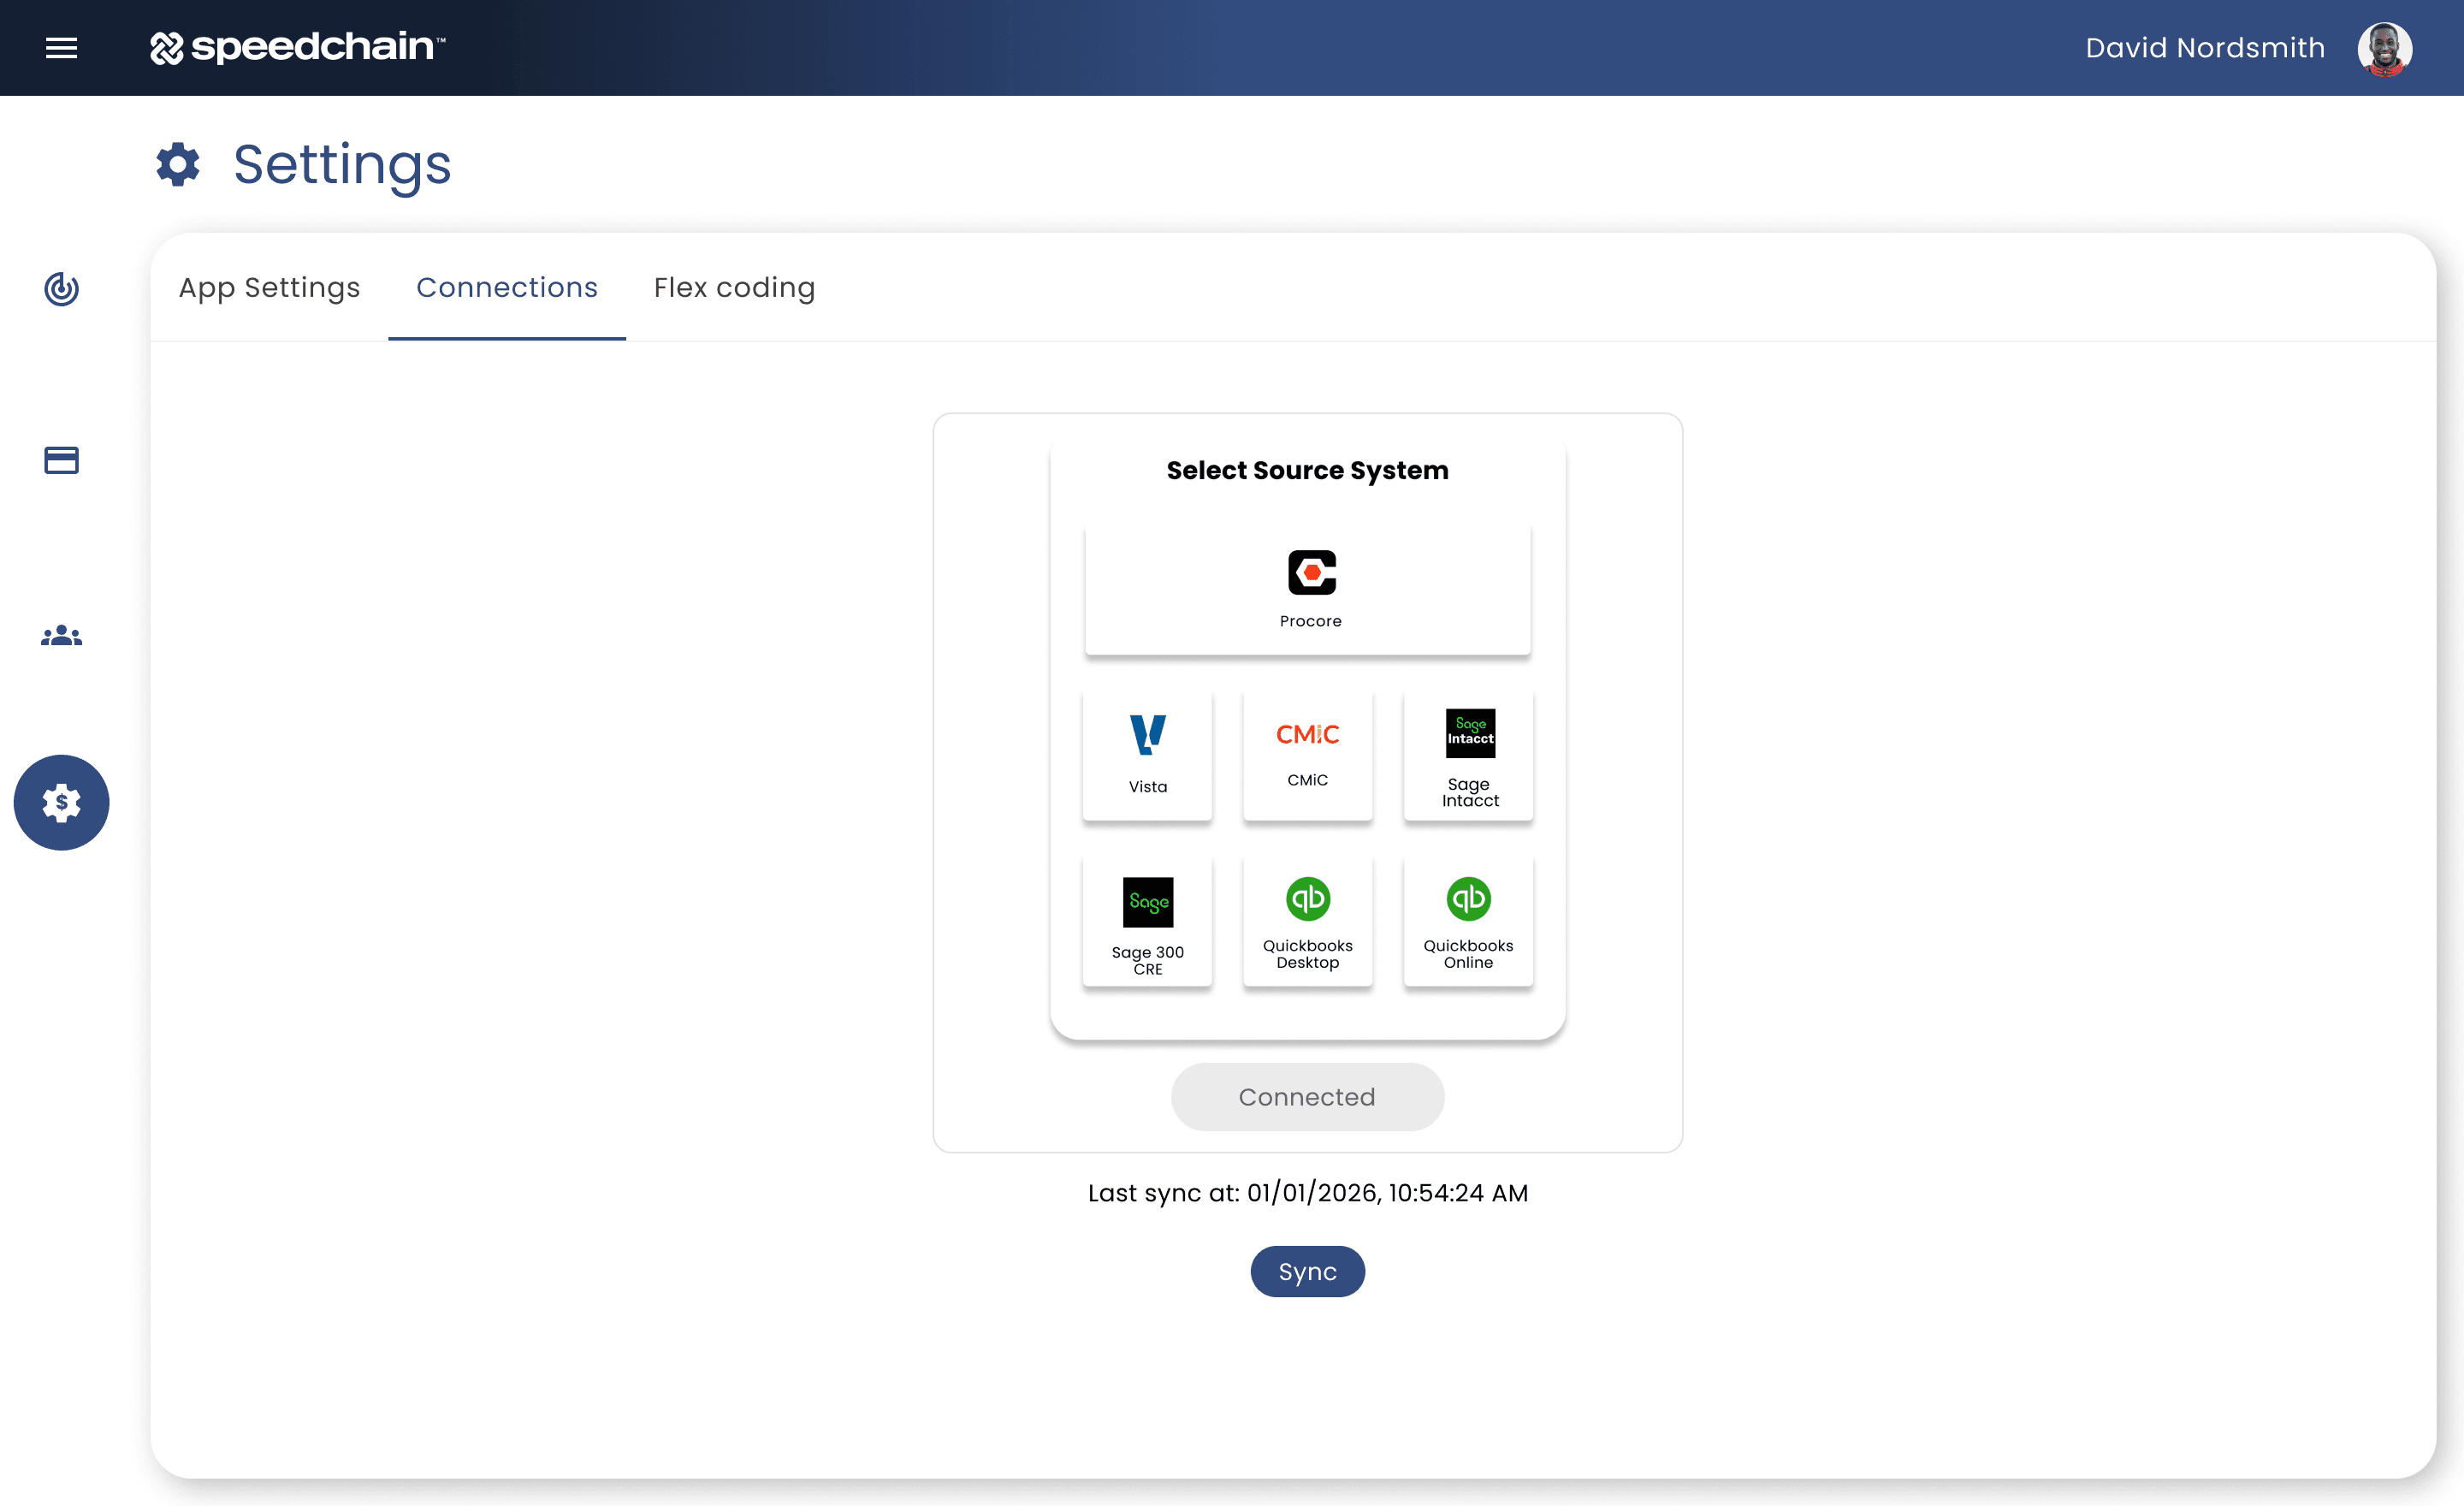Open the cards sidebar icon

pos(61,460)
